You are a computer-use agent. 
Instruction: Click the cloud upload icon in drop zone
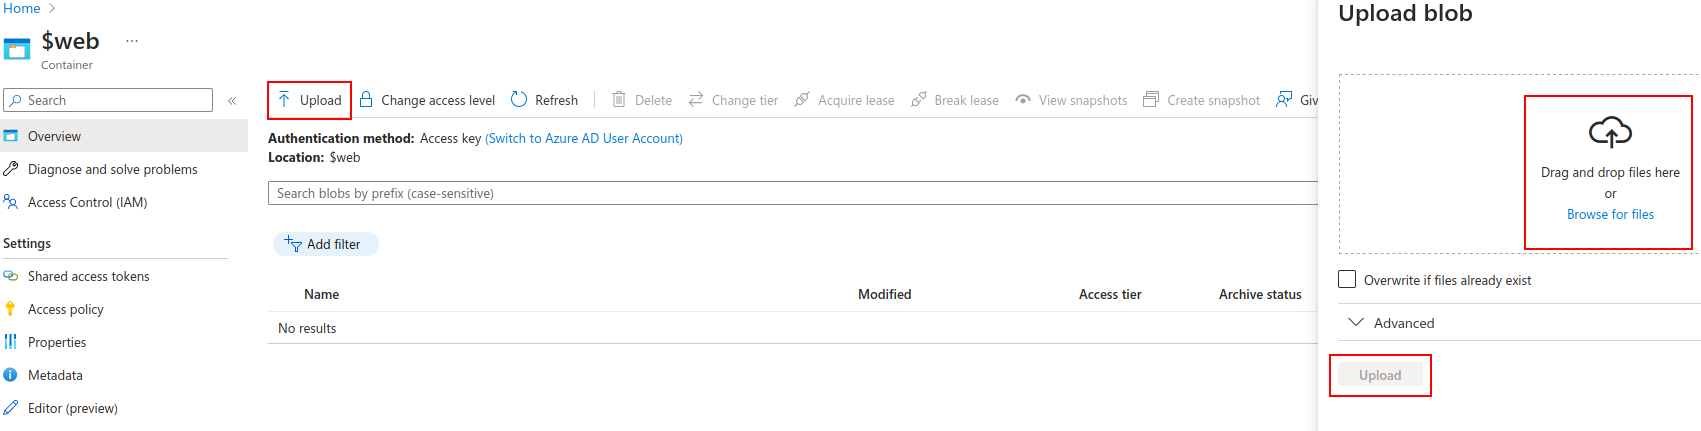1610,132
